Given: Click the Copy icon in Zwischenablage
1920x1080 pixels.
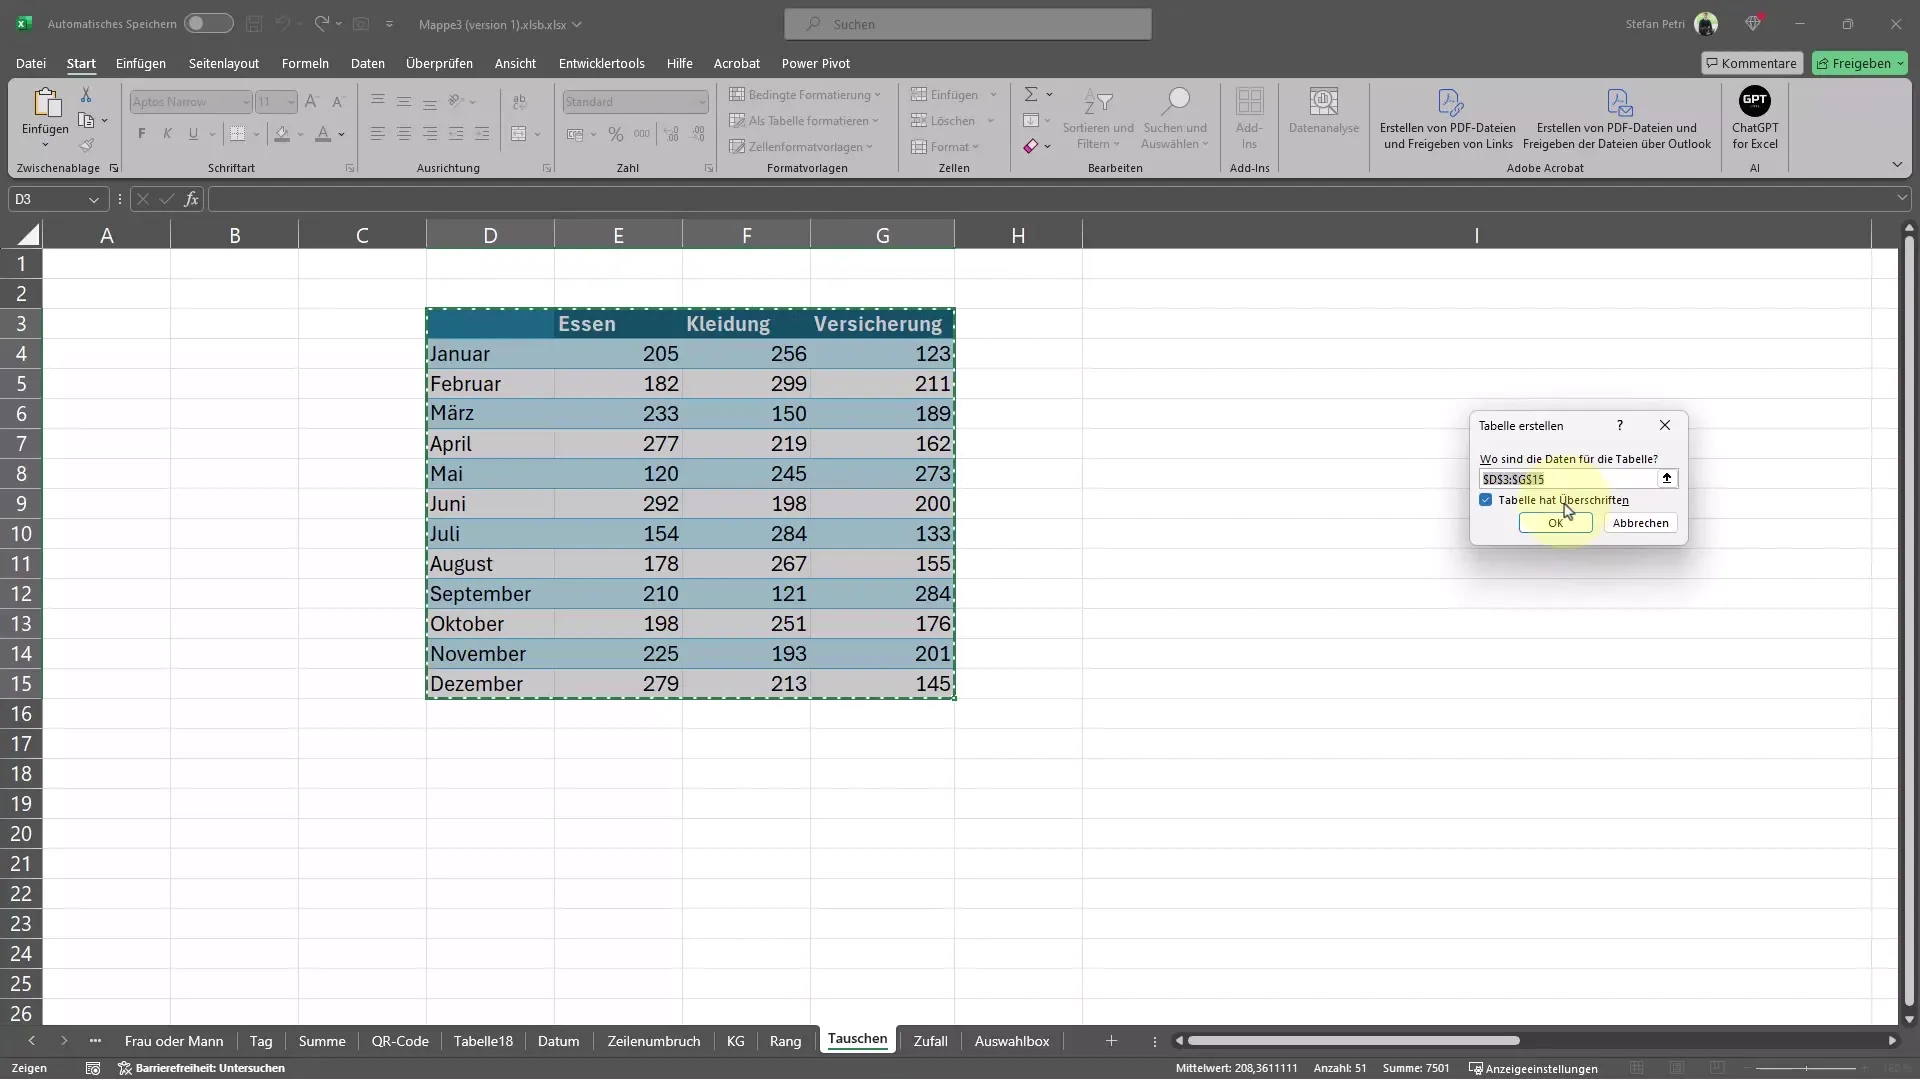Looking at the screenshot, I should (86, 121).
